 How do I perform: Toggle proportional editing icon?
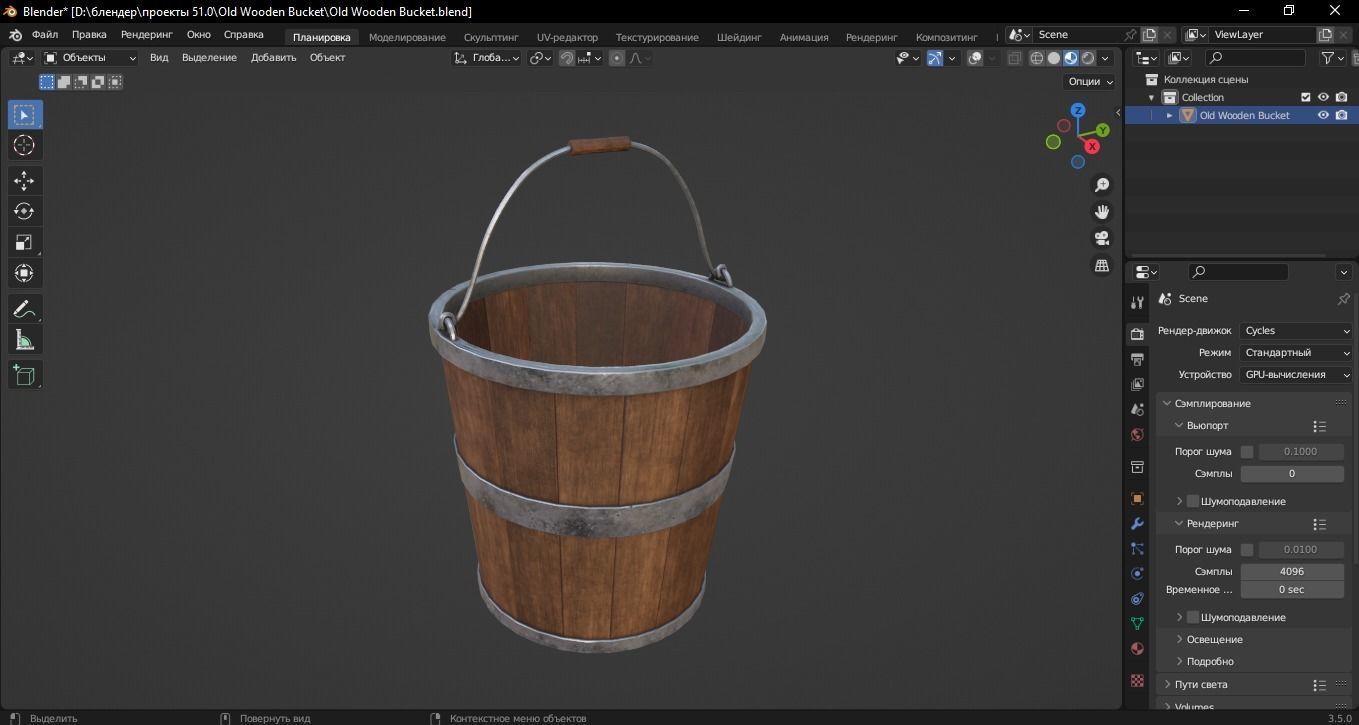(x=617, y=58)
